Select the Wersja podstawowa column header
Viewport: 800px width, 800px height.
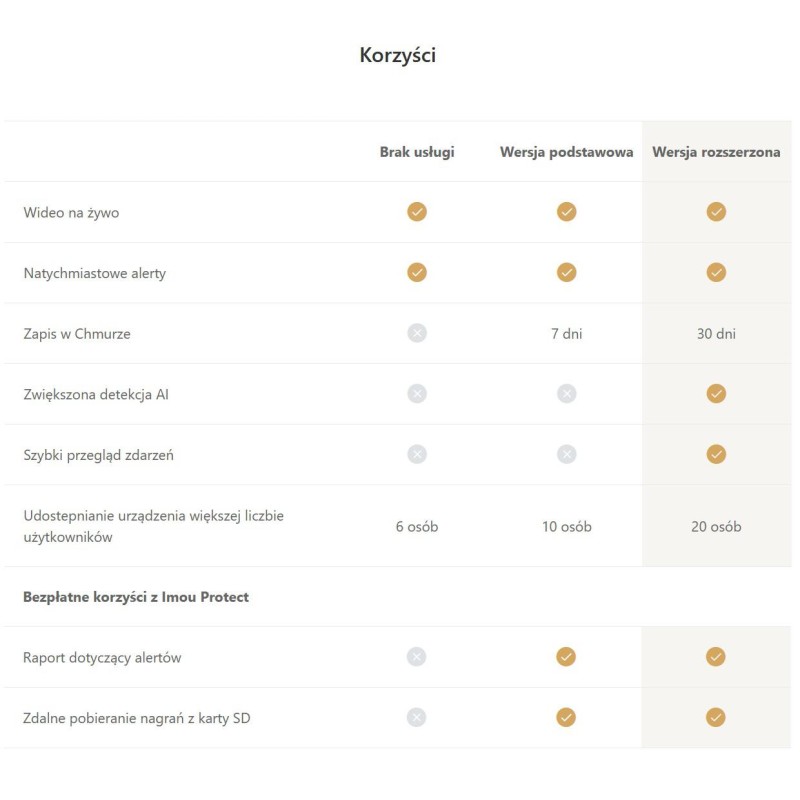[566, 152]
